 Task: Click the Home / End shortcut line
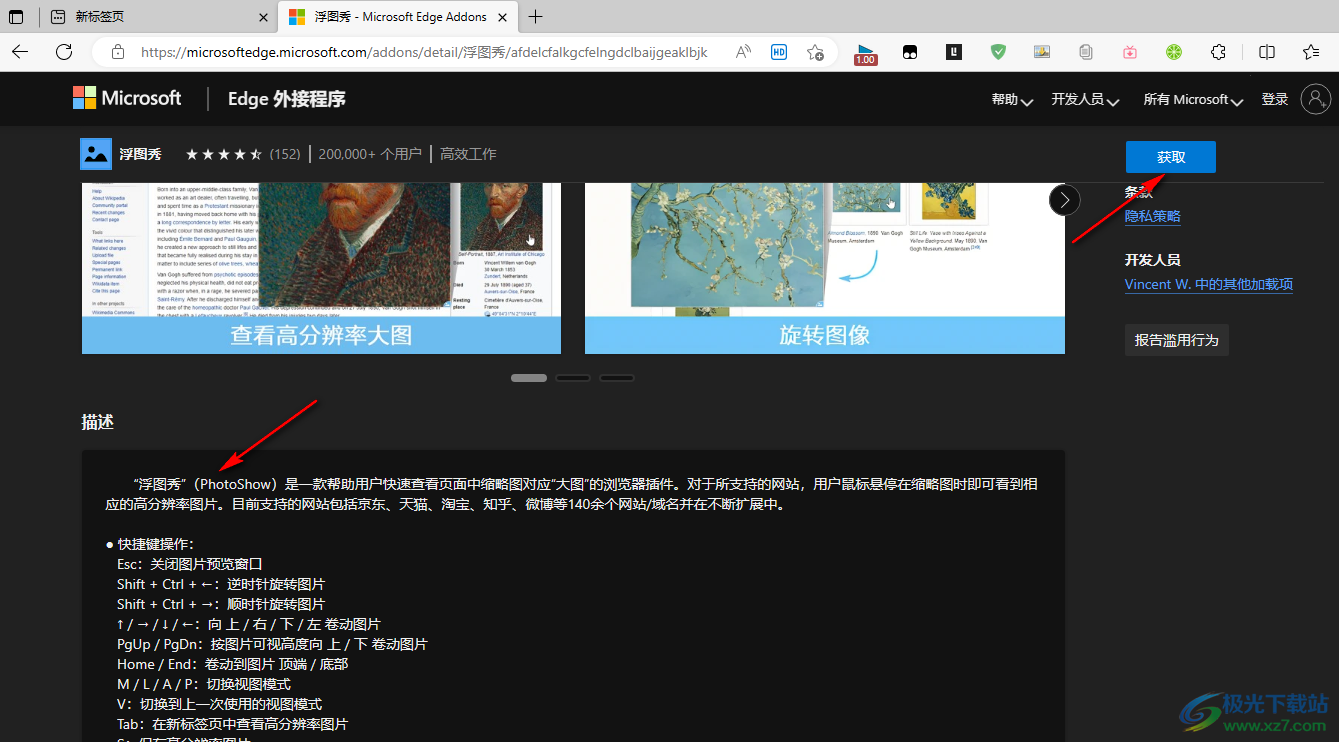233,664
